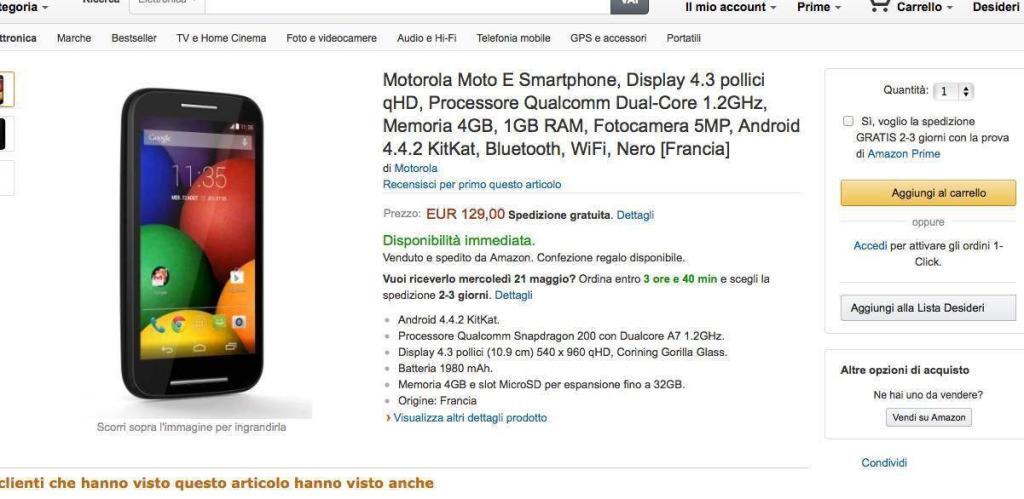Viewport: 1024px width, 499px height.
Task: Go to the Telefonia mobile section
Action: coord(513,38)
